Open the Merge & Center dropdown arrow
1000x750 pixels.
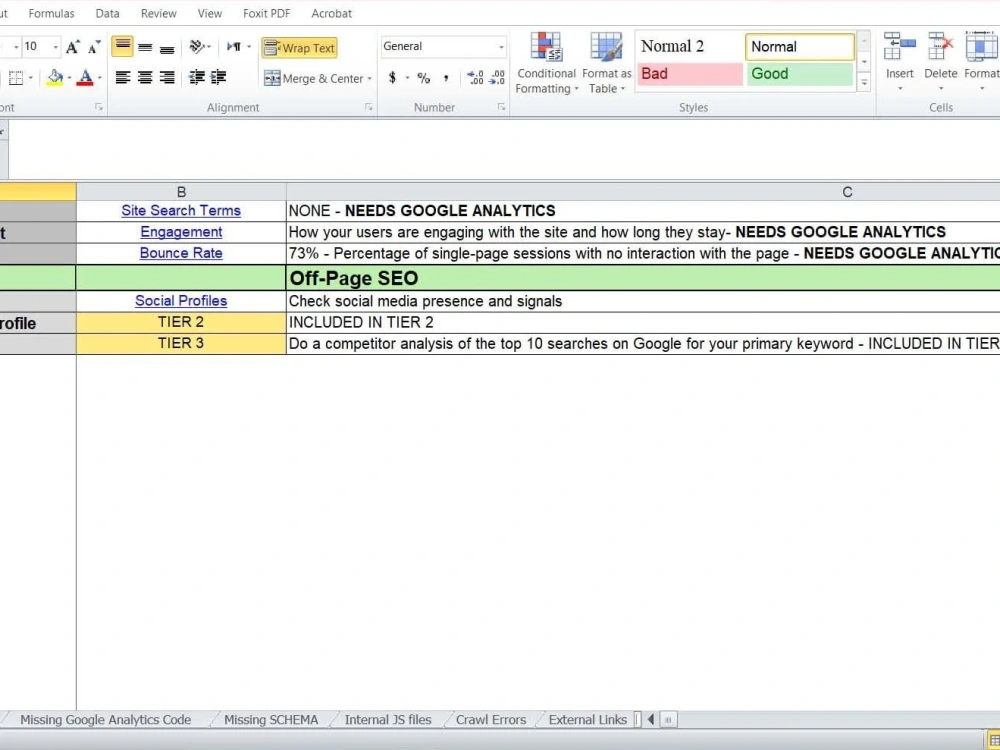click(369, 79)
